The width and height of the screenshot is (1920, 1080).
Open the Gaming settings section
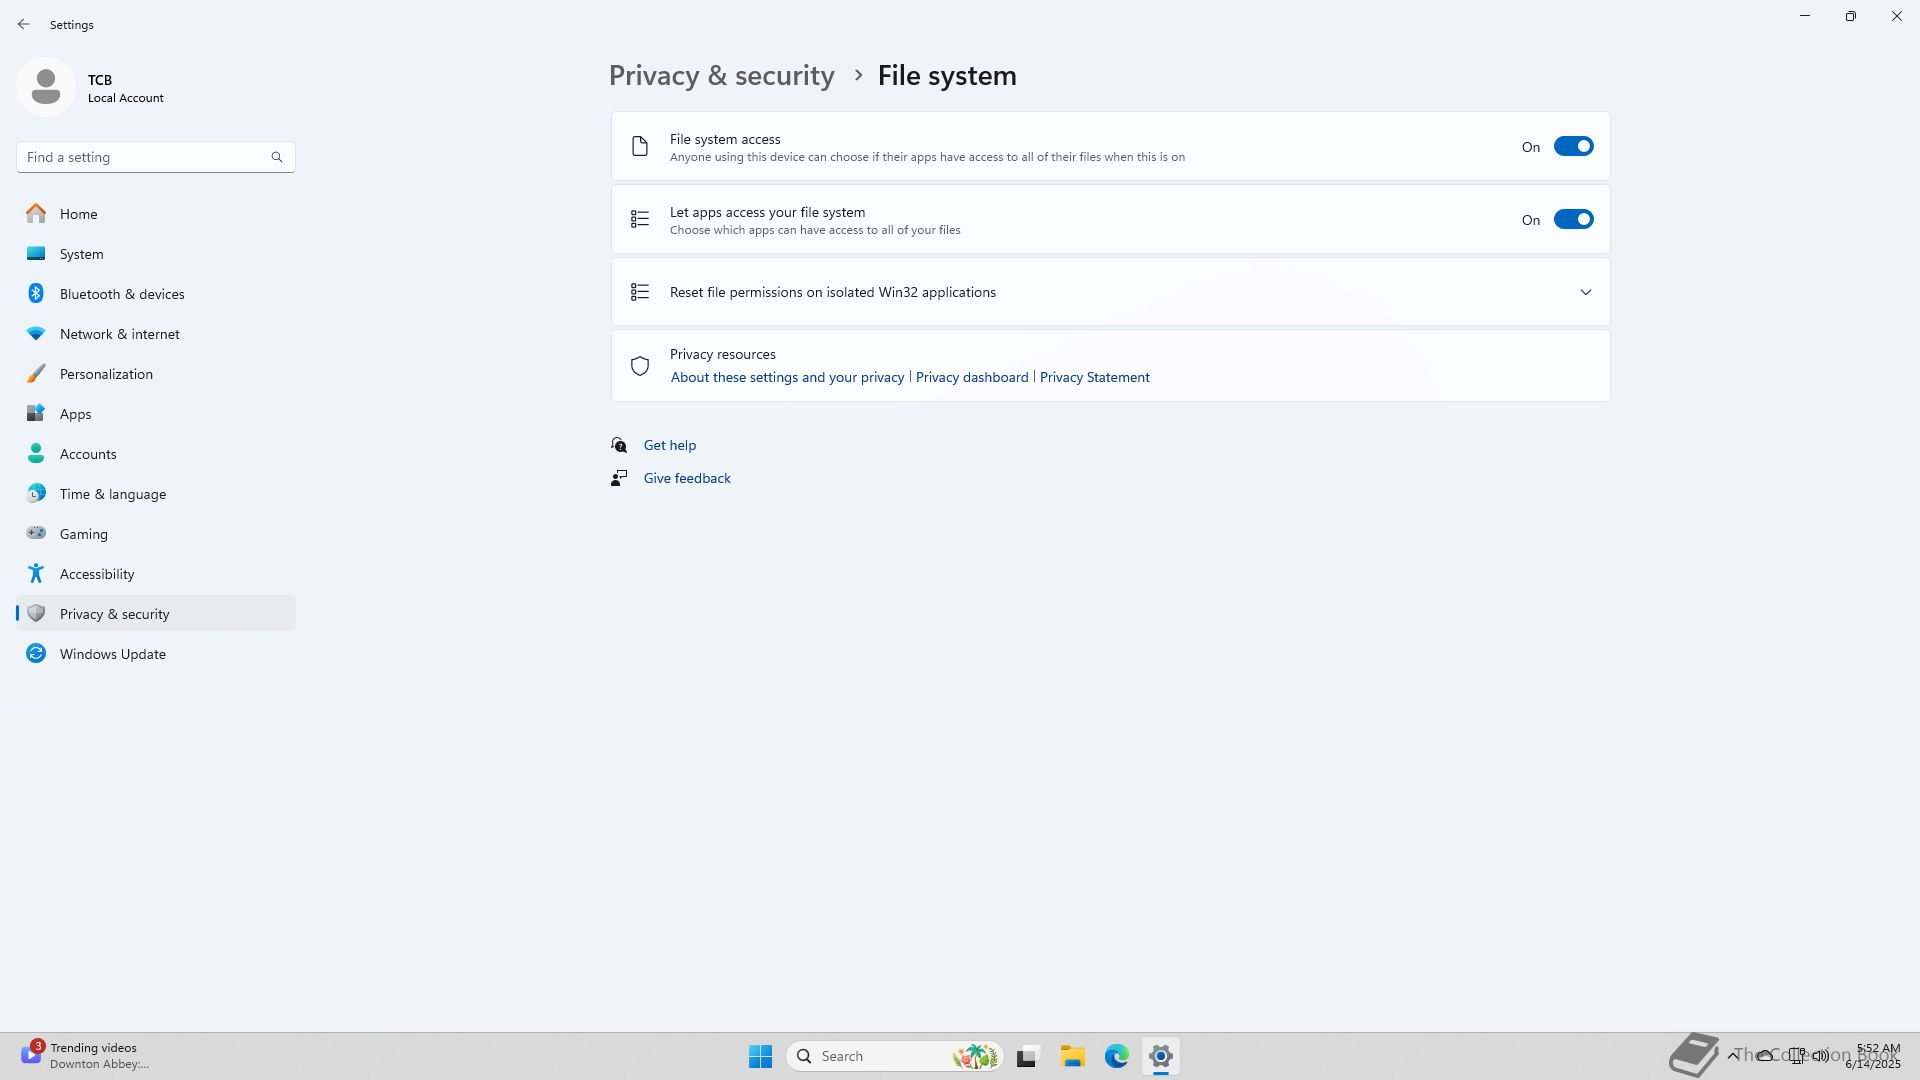83,534
